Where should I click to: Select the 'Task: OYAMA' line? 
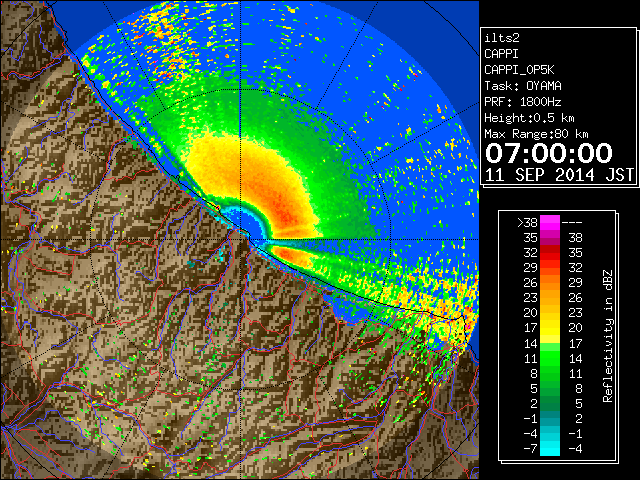[x=522, y=86]
